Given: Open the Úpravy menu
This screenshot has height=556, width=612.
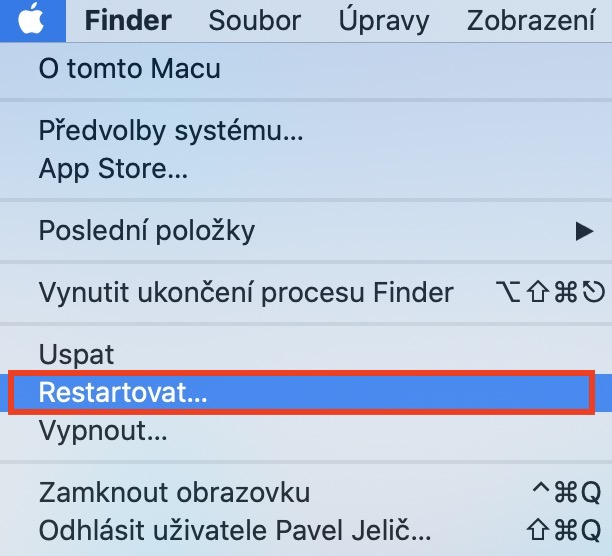Looking at the screenshot, I should point(384,20).
